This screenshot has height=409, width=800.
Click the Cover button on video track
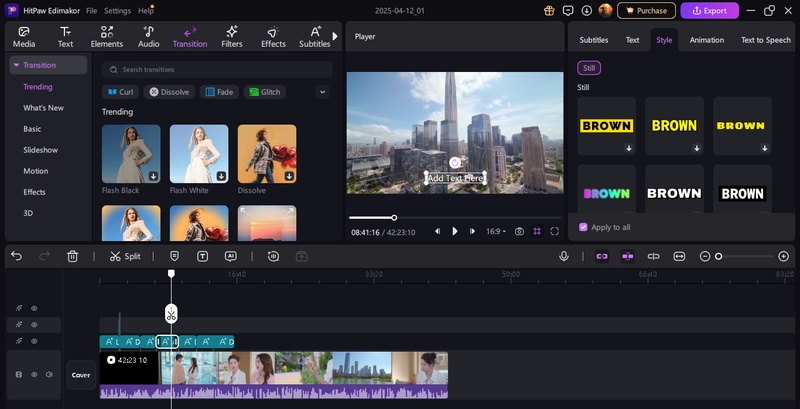[81, 375]
